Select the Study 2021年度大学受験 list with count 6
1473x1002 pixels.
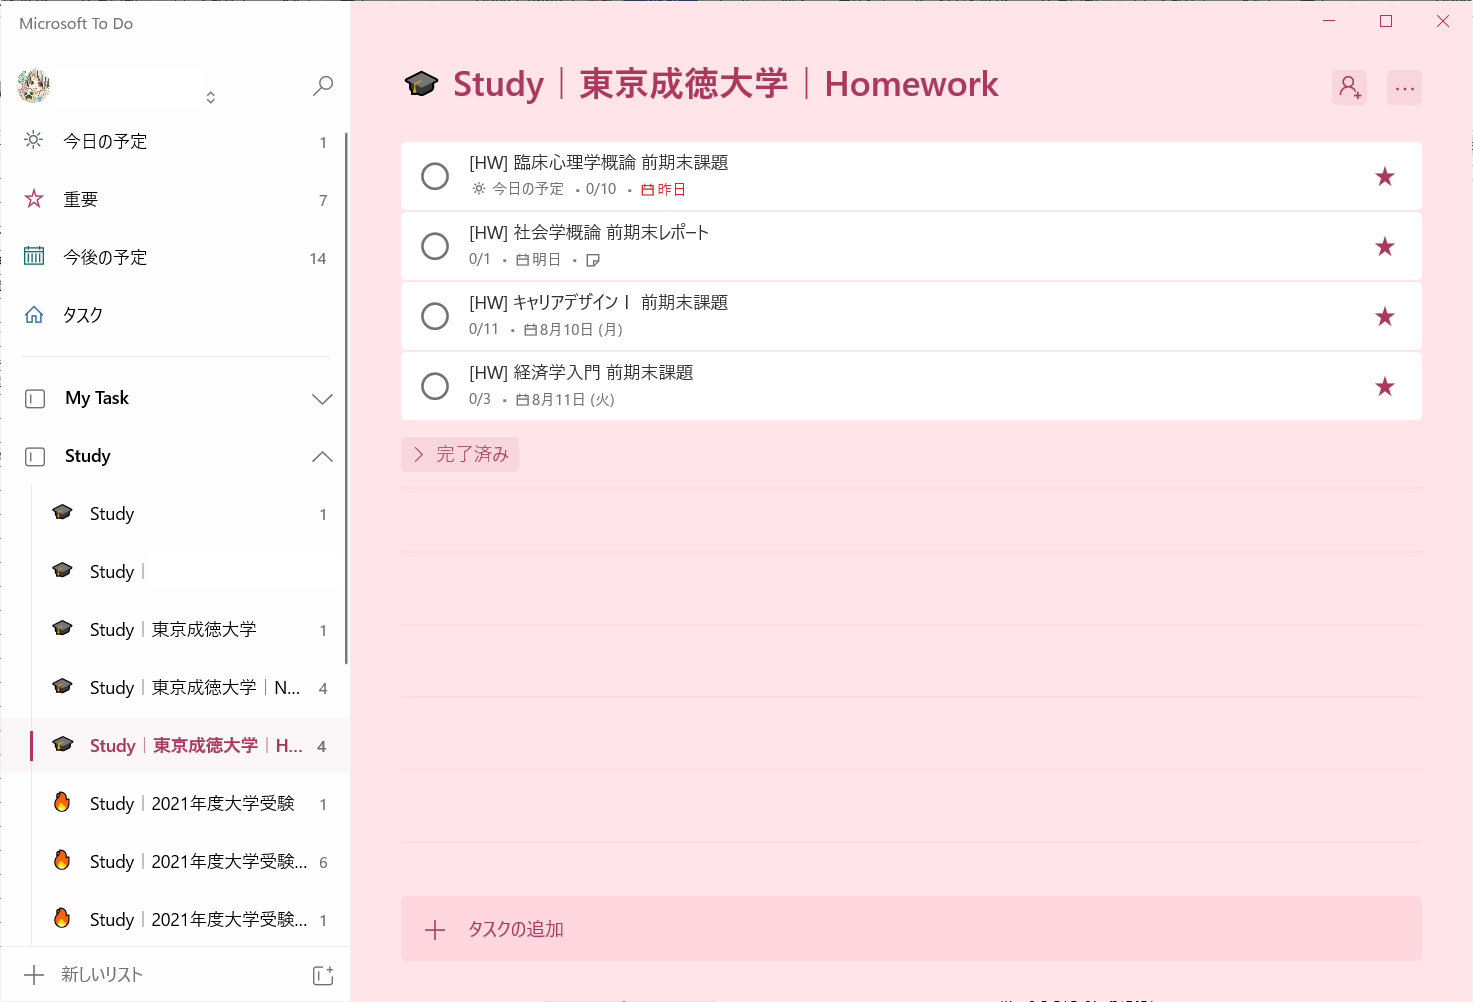(198, 862)
